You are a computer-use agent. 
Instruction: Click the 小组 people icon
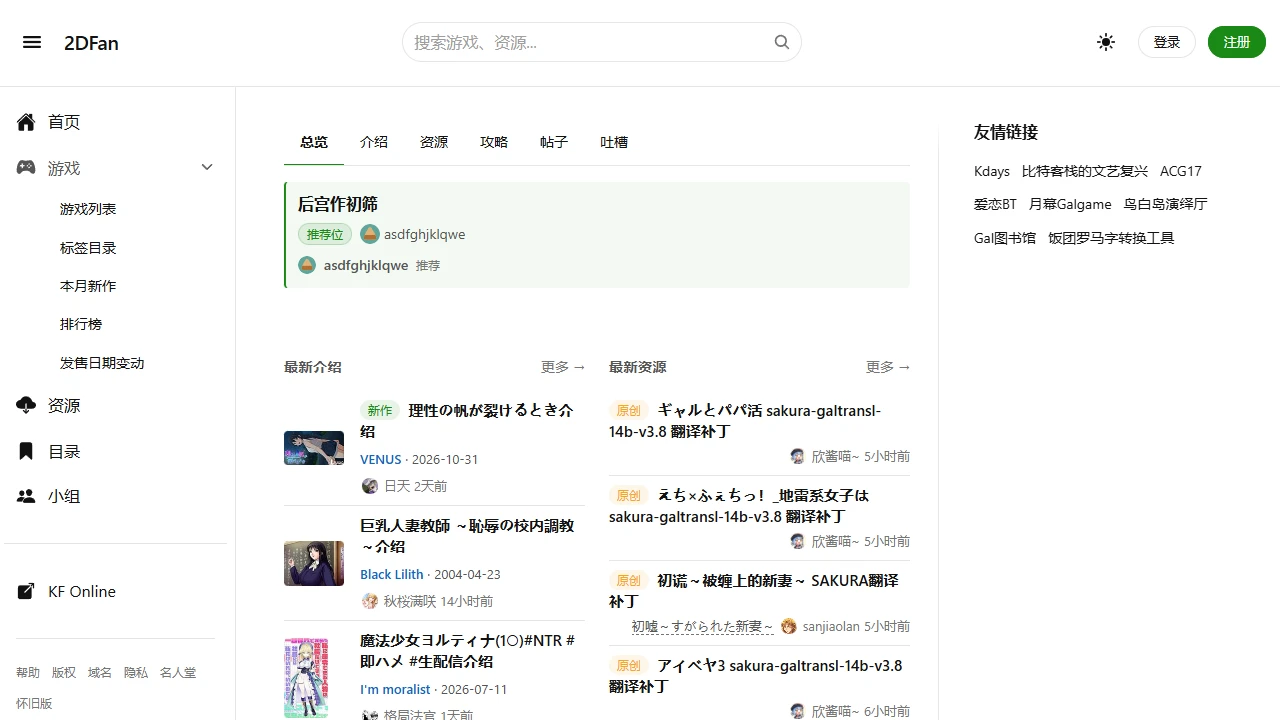click(x=26, y=496)
